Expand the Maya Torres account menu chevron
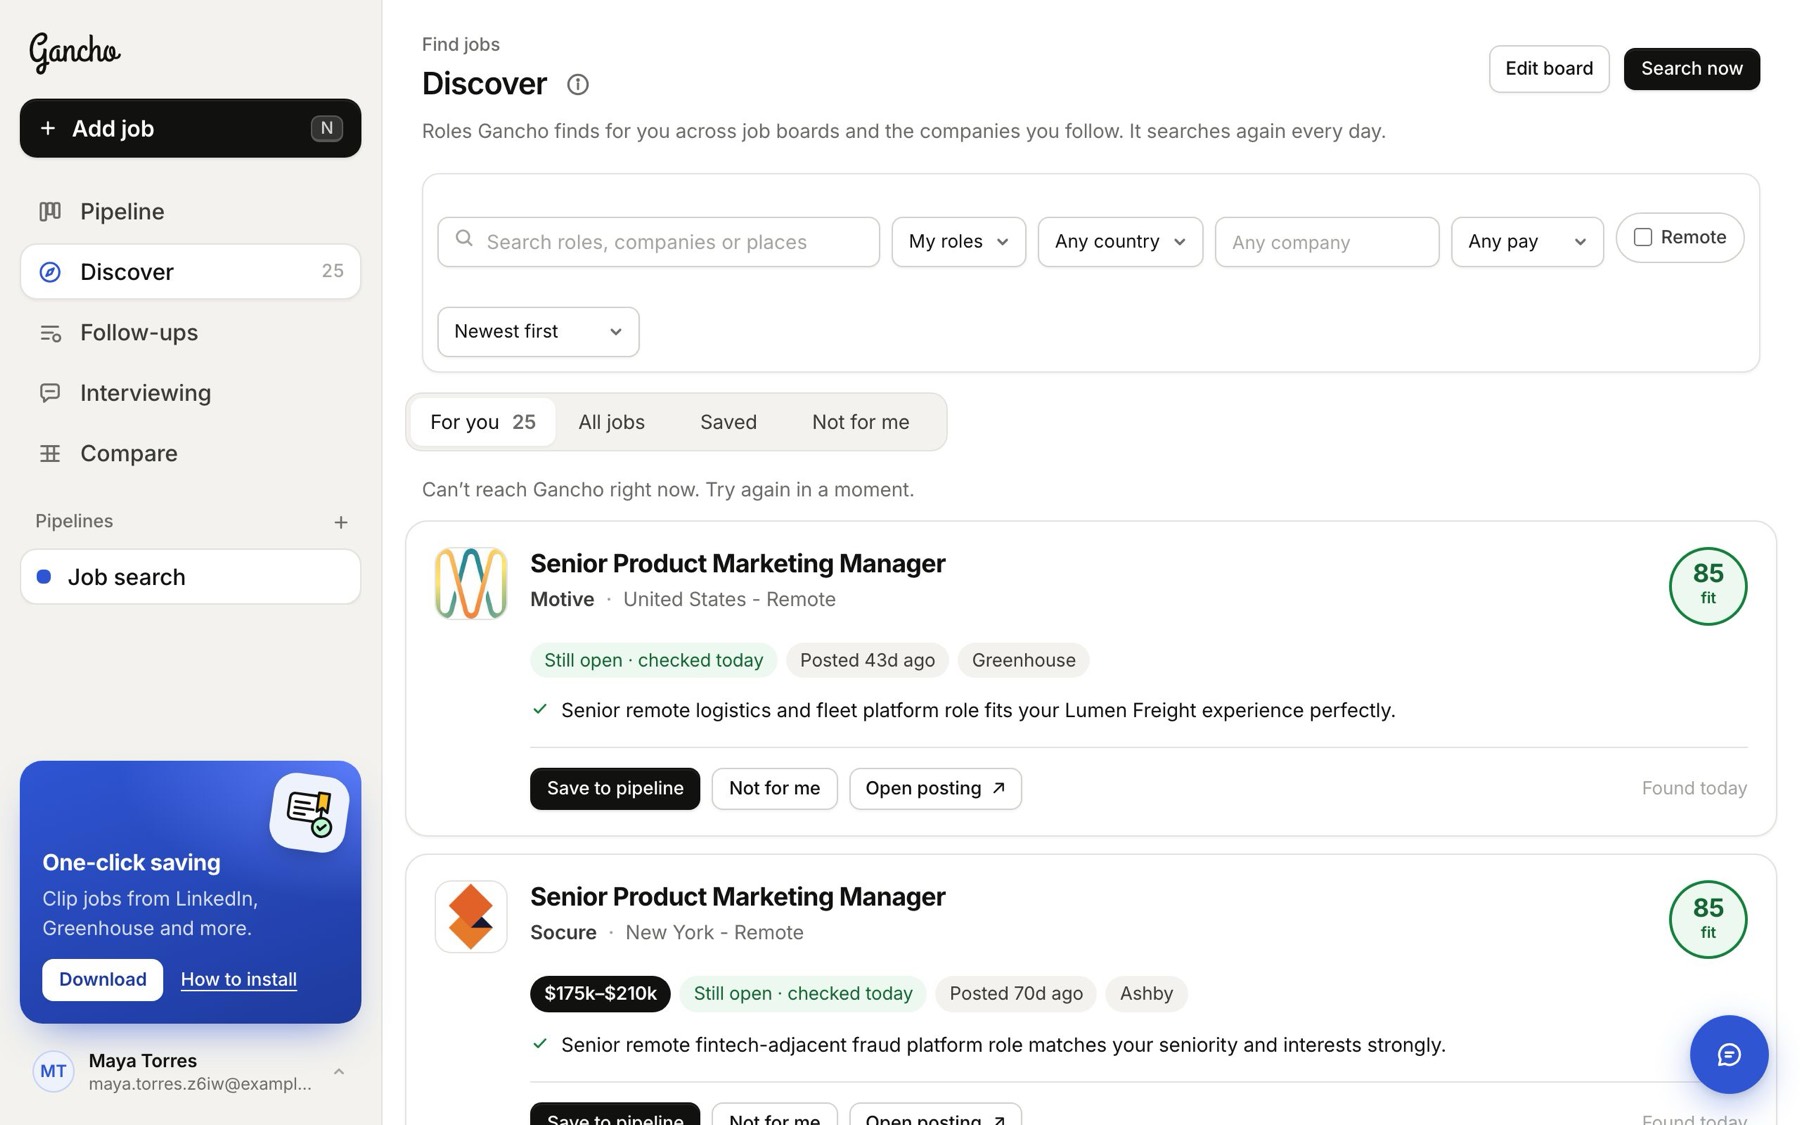The height and width of the screenshot is (1125, 1800). coord(339,1071)
